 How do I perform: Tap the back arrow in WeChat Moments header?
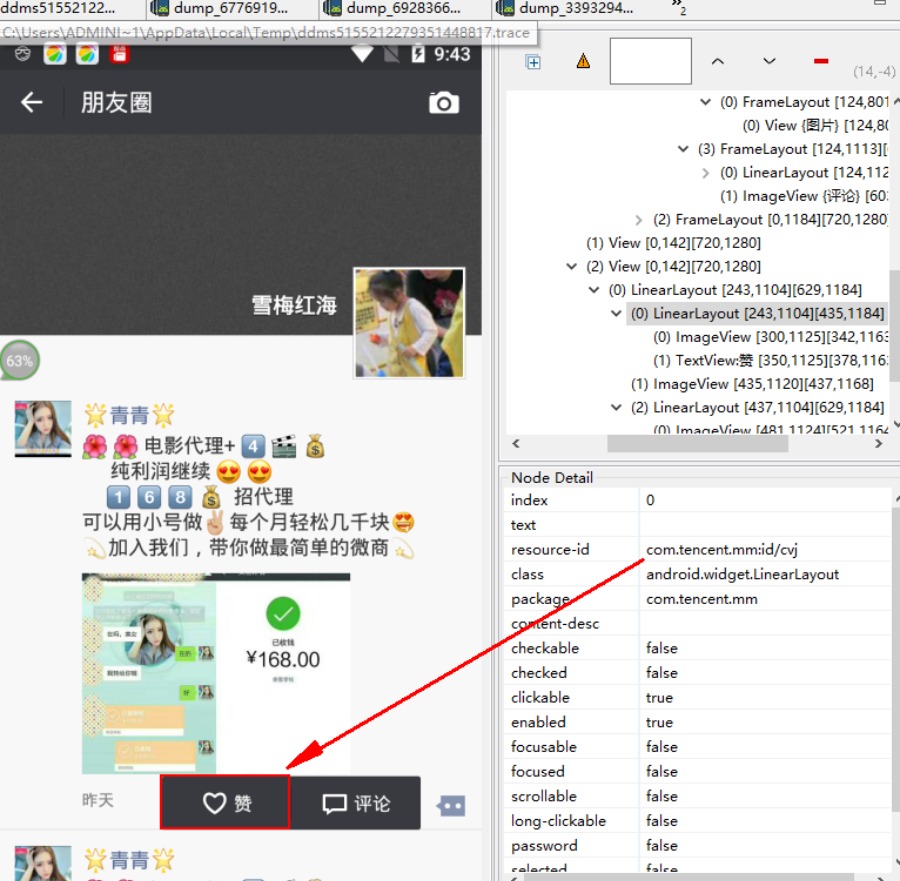(32, 103)
